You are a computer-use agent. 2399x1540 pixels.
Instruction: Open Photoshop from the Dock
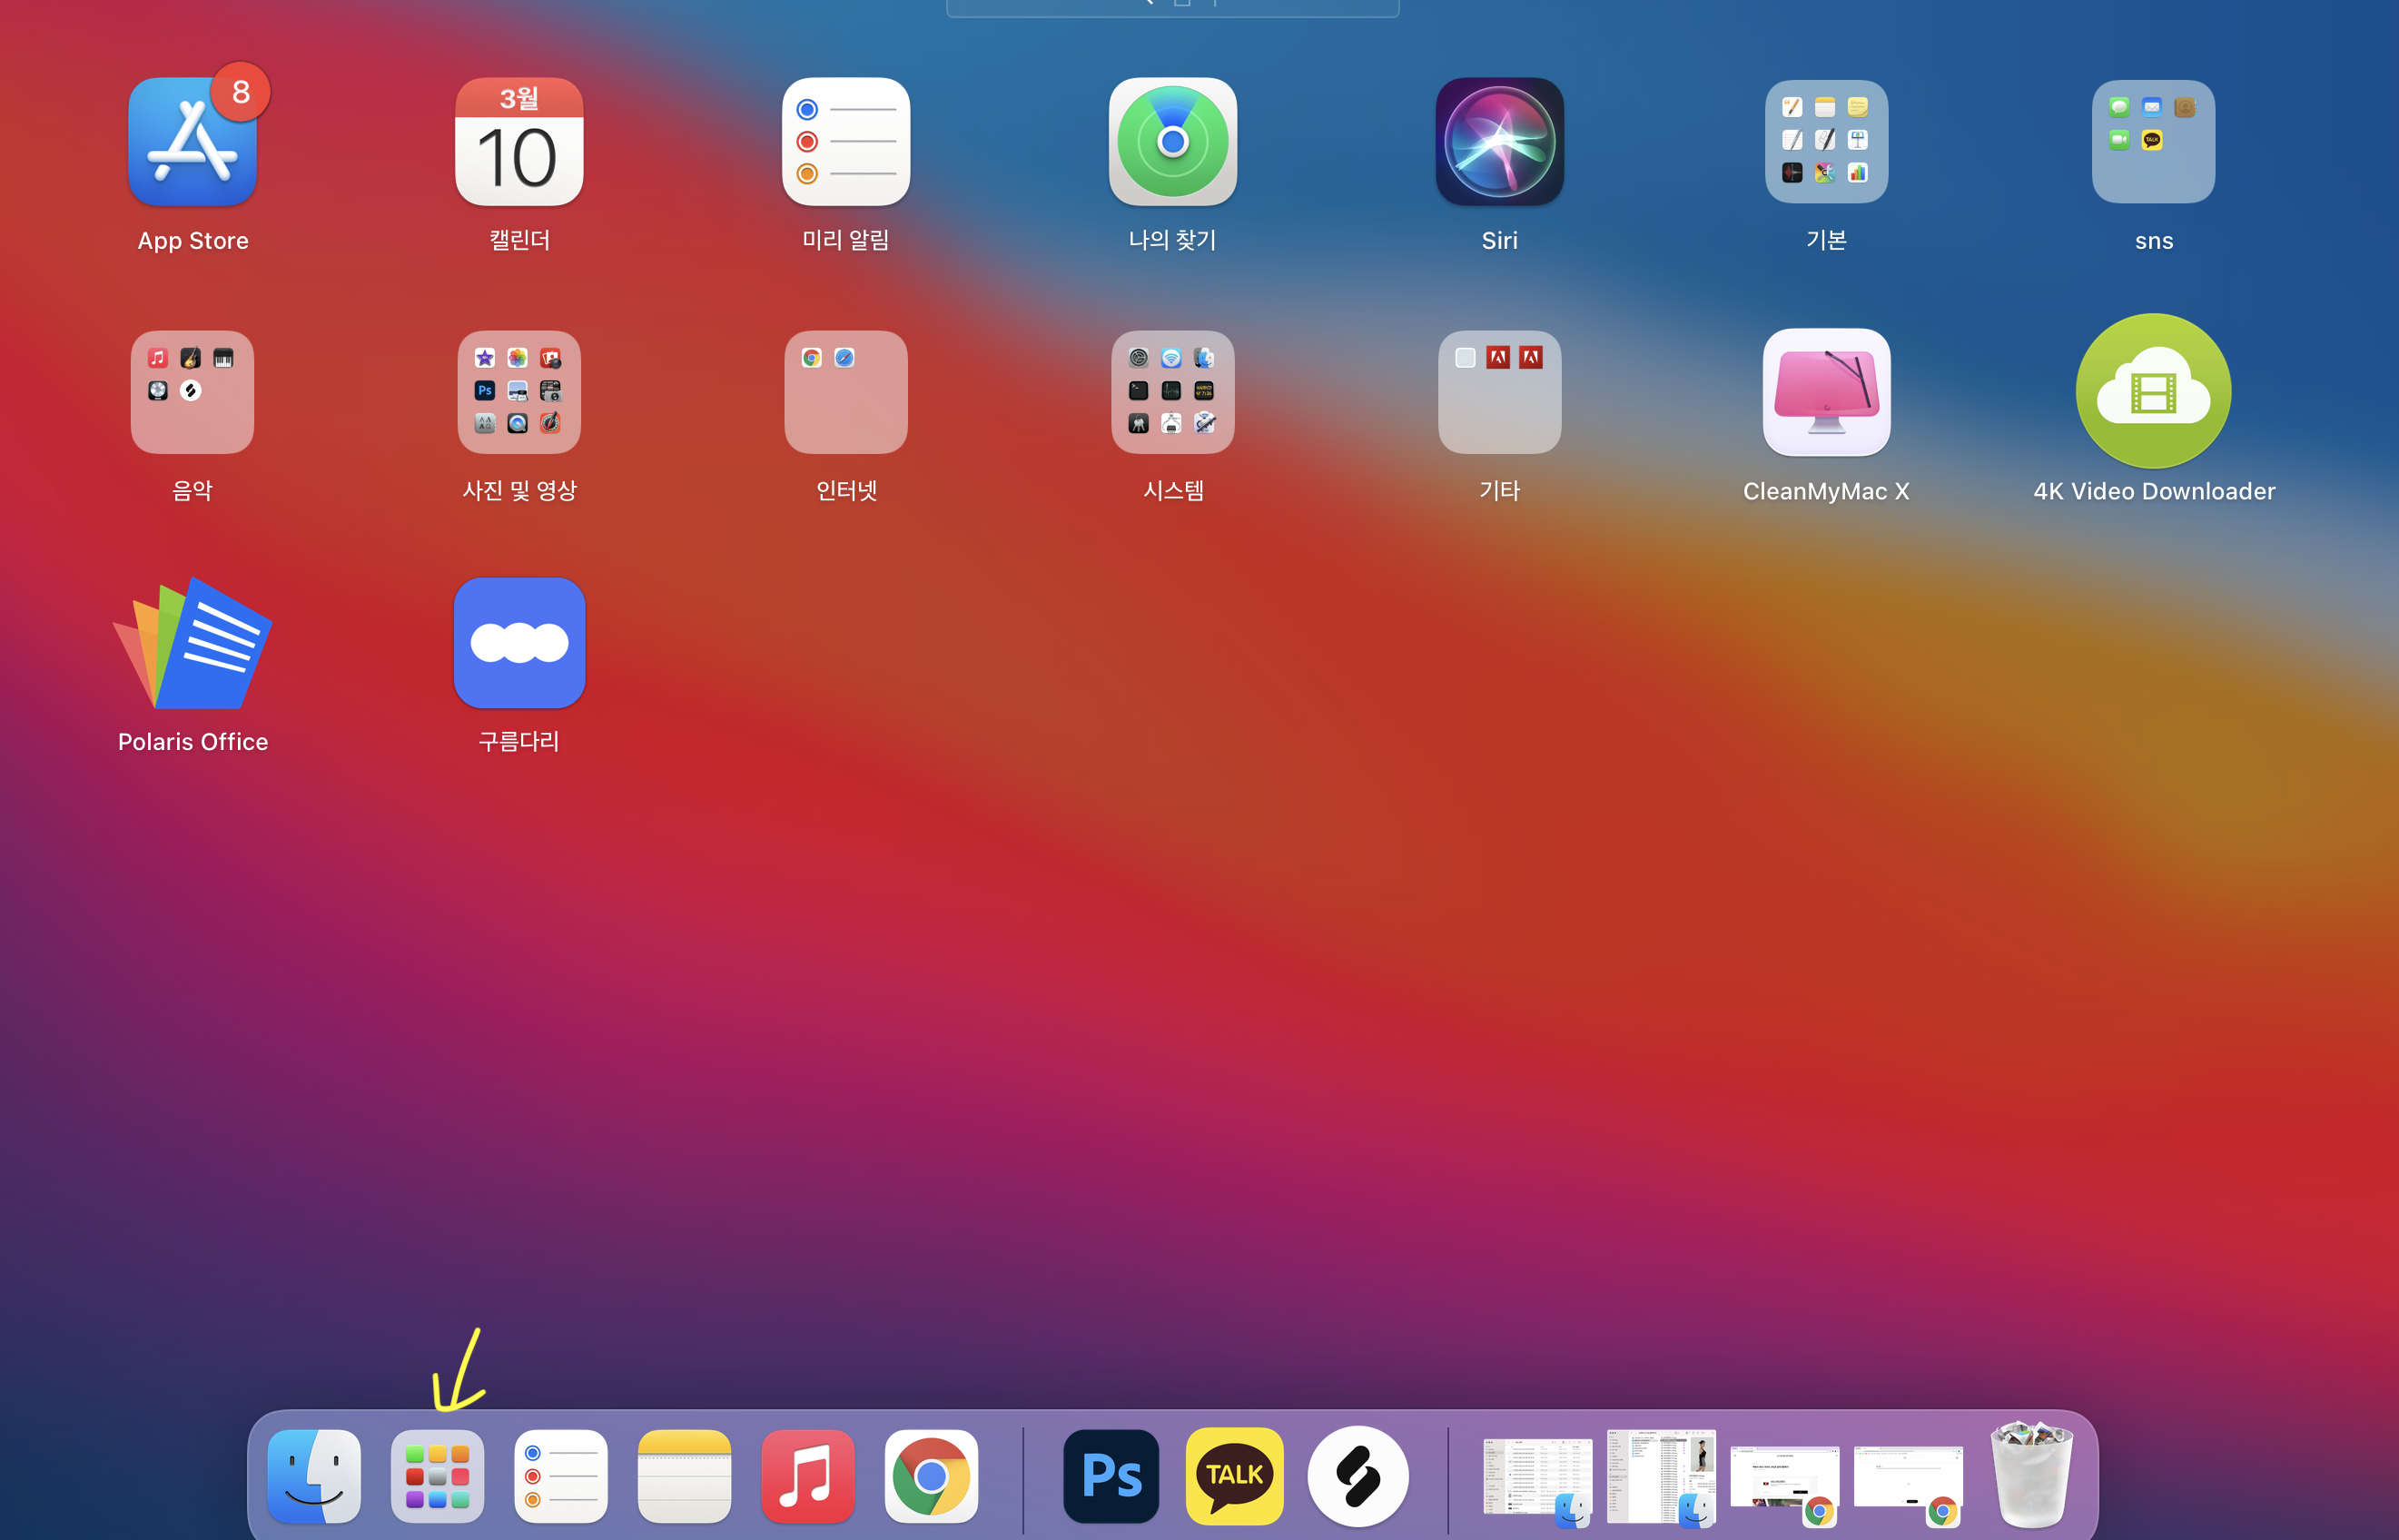pos(1111,1476)
